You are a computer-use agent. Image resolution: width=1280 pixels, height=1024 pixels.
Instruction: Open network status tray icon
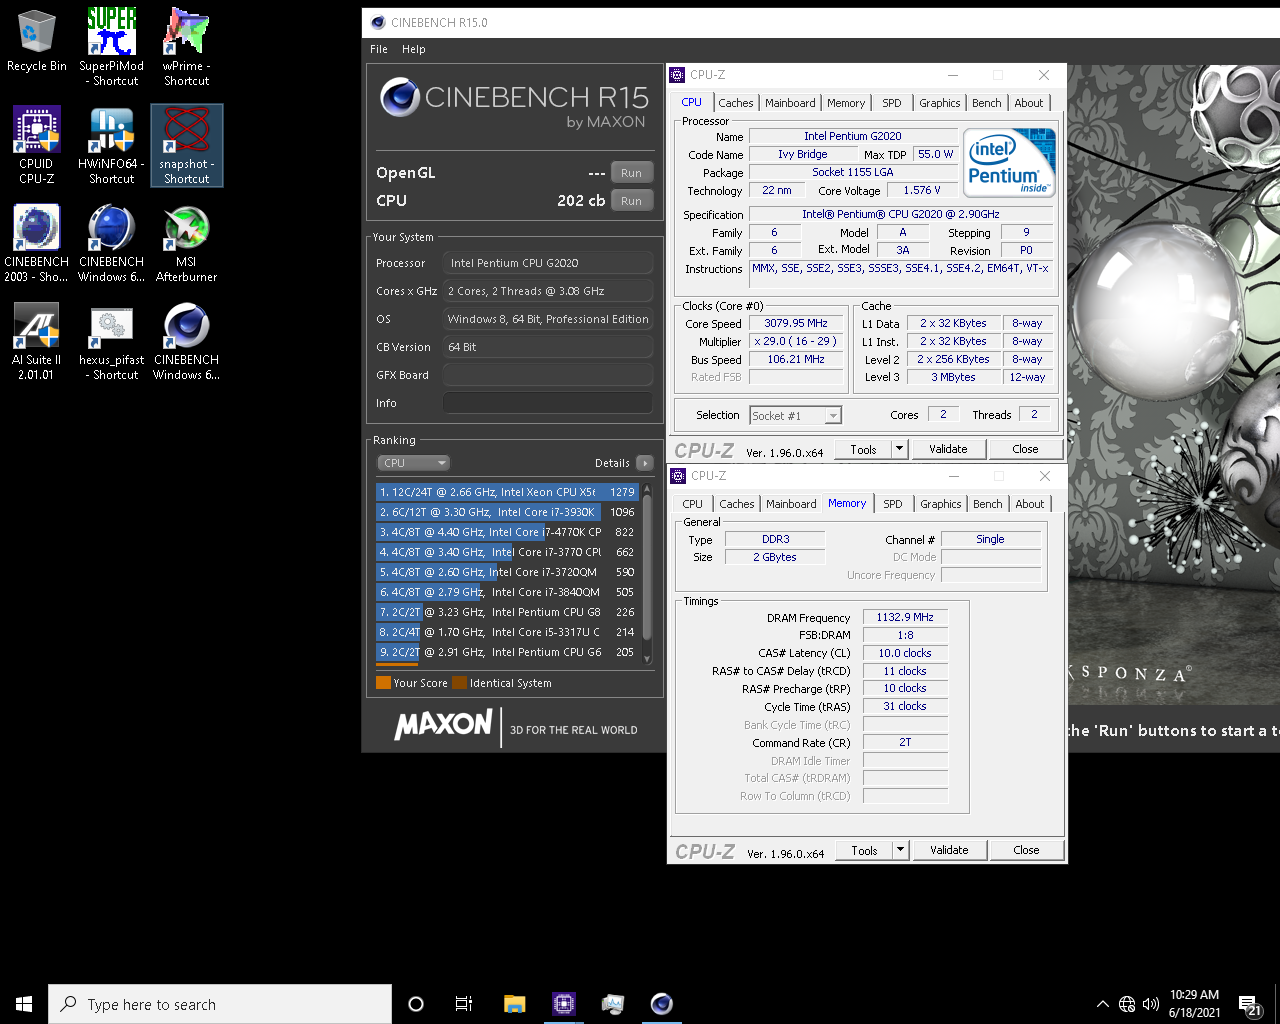pyautogui.click(x=1127, y=1004)
